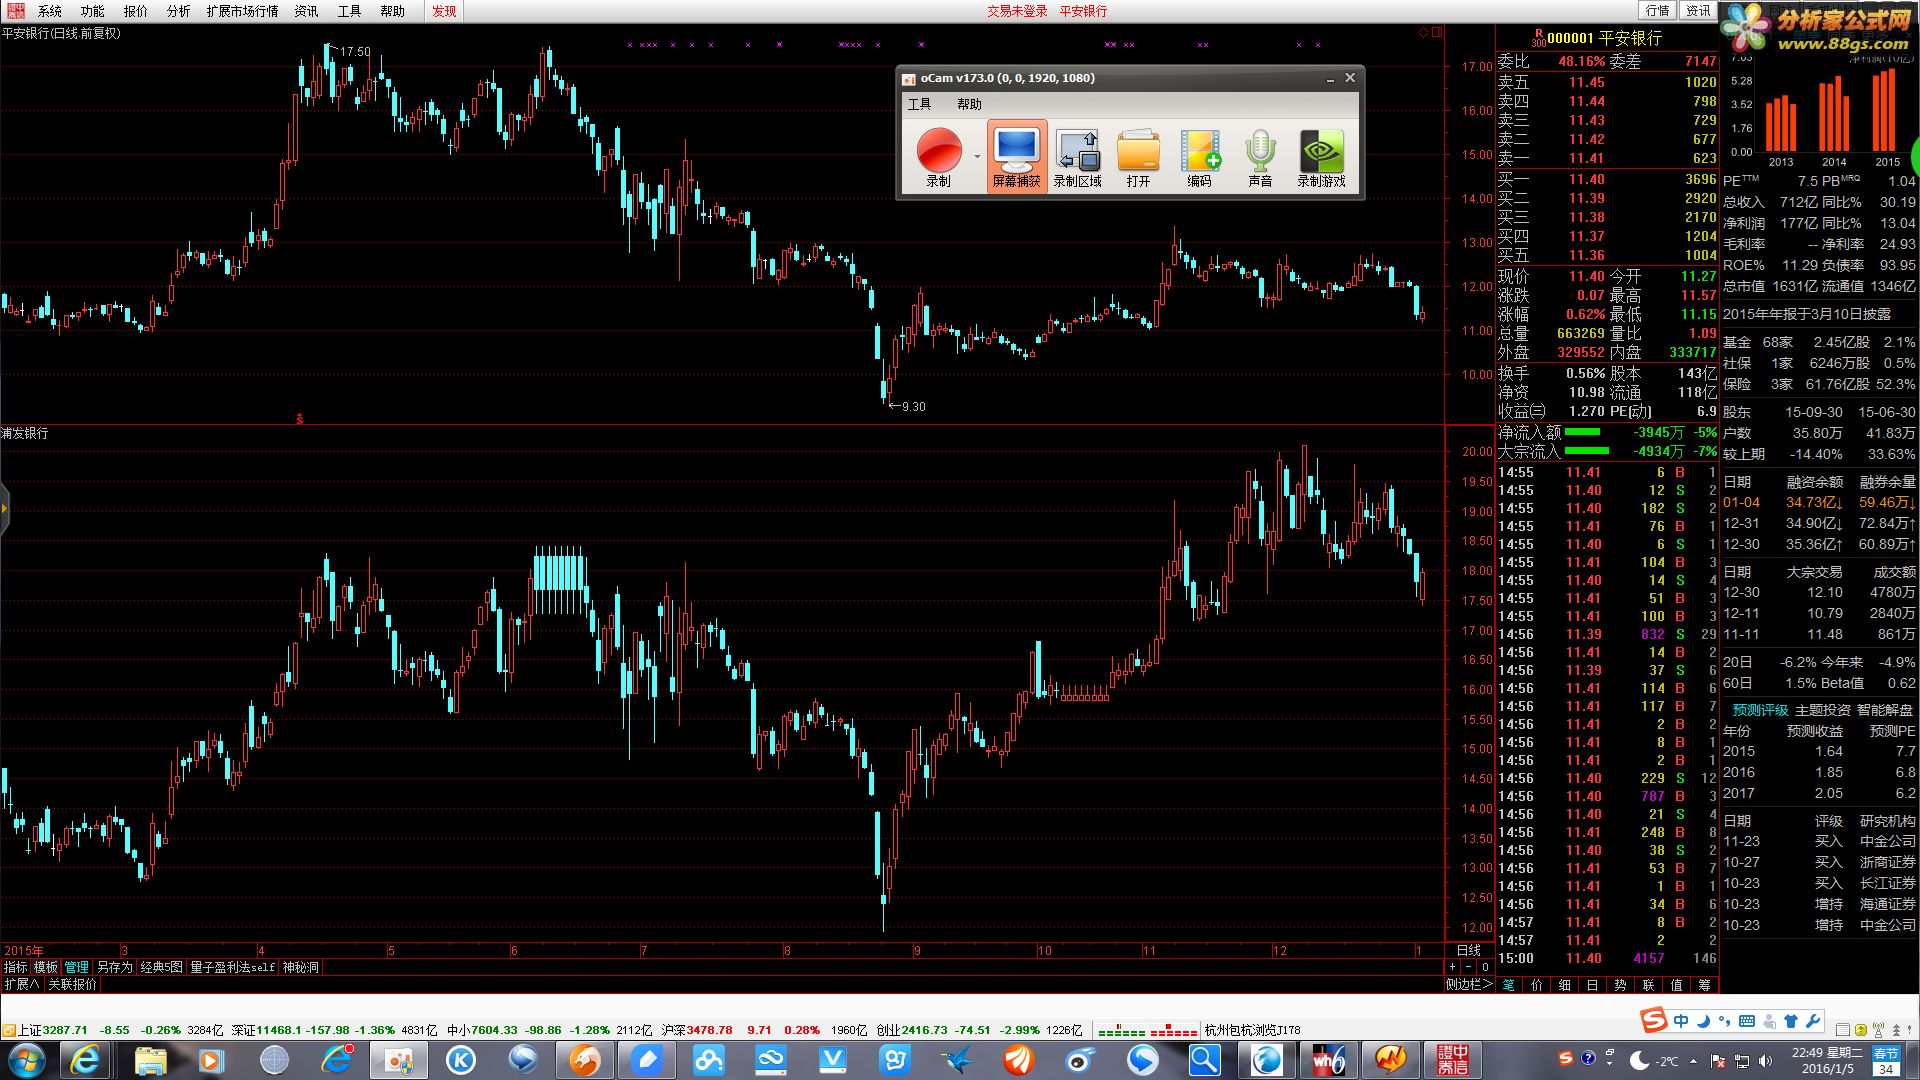Select the 经典5图 template tab
Viewport: 1920px width, 1080px height.
tap(161, 967)
